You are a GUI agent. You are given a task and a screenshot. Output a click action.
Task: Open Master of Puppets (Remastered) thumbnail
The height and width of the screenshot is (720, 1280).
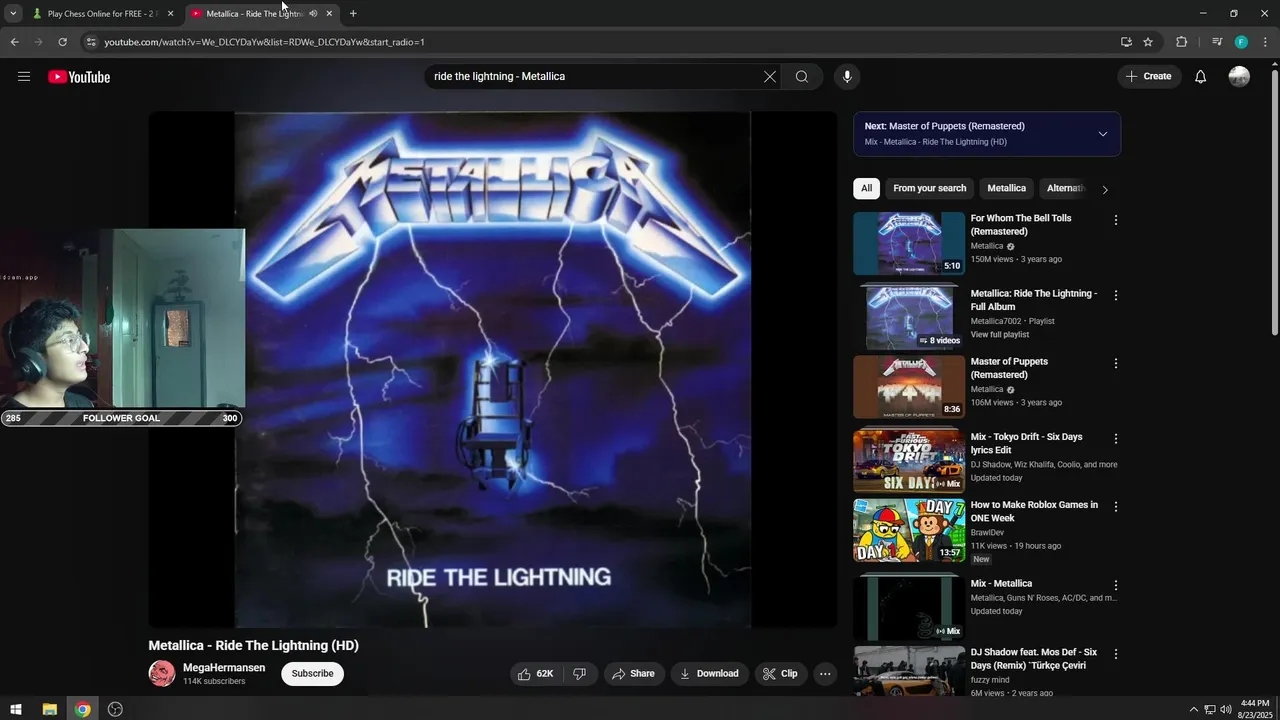909,387
